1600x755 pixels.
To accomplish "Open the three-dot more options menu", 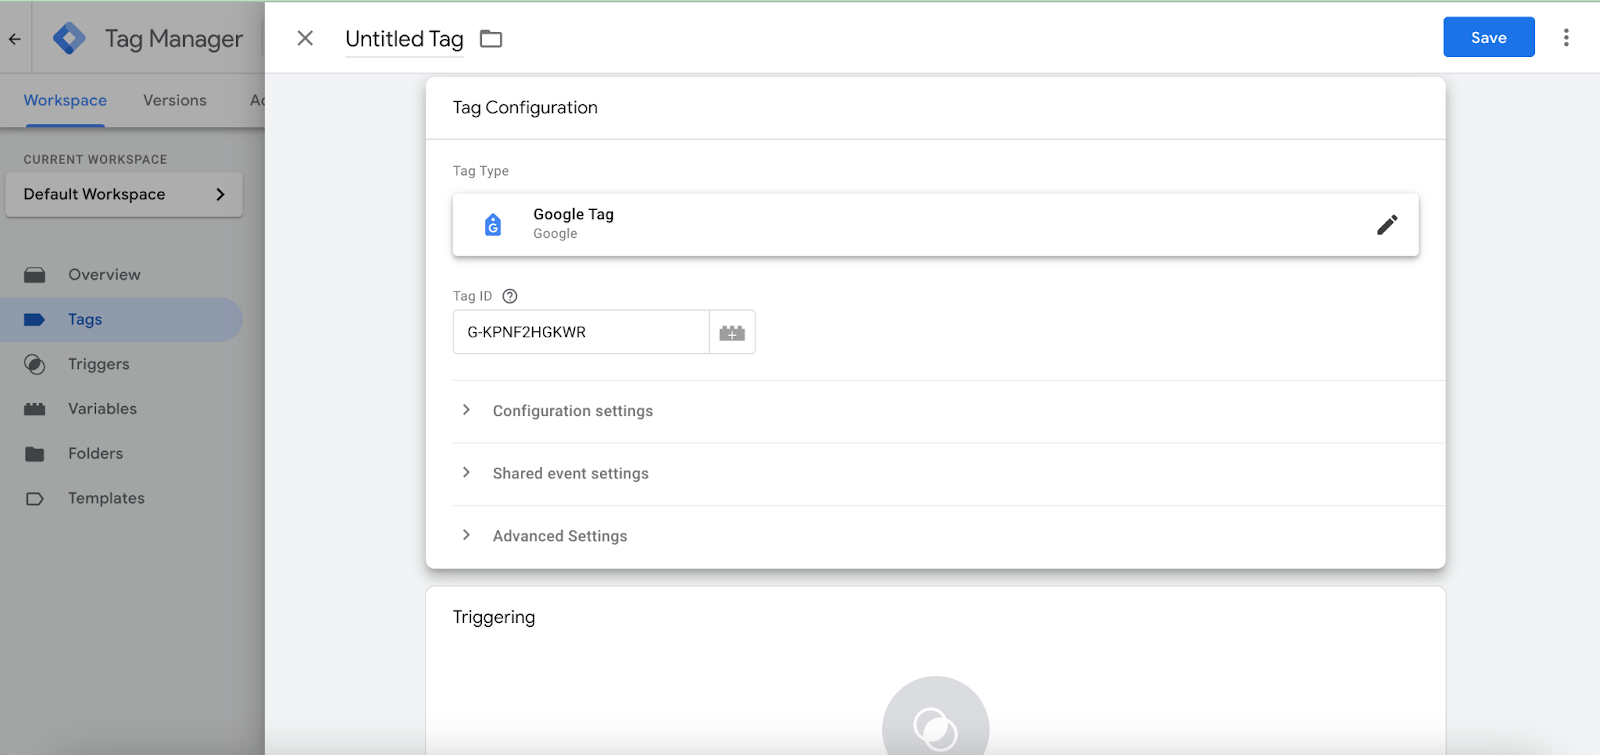I will (x=1566, y=38).
